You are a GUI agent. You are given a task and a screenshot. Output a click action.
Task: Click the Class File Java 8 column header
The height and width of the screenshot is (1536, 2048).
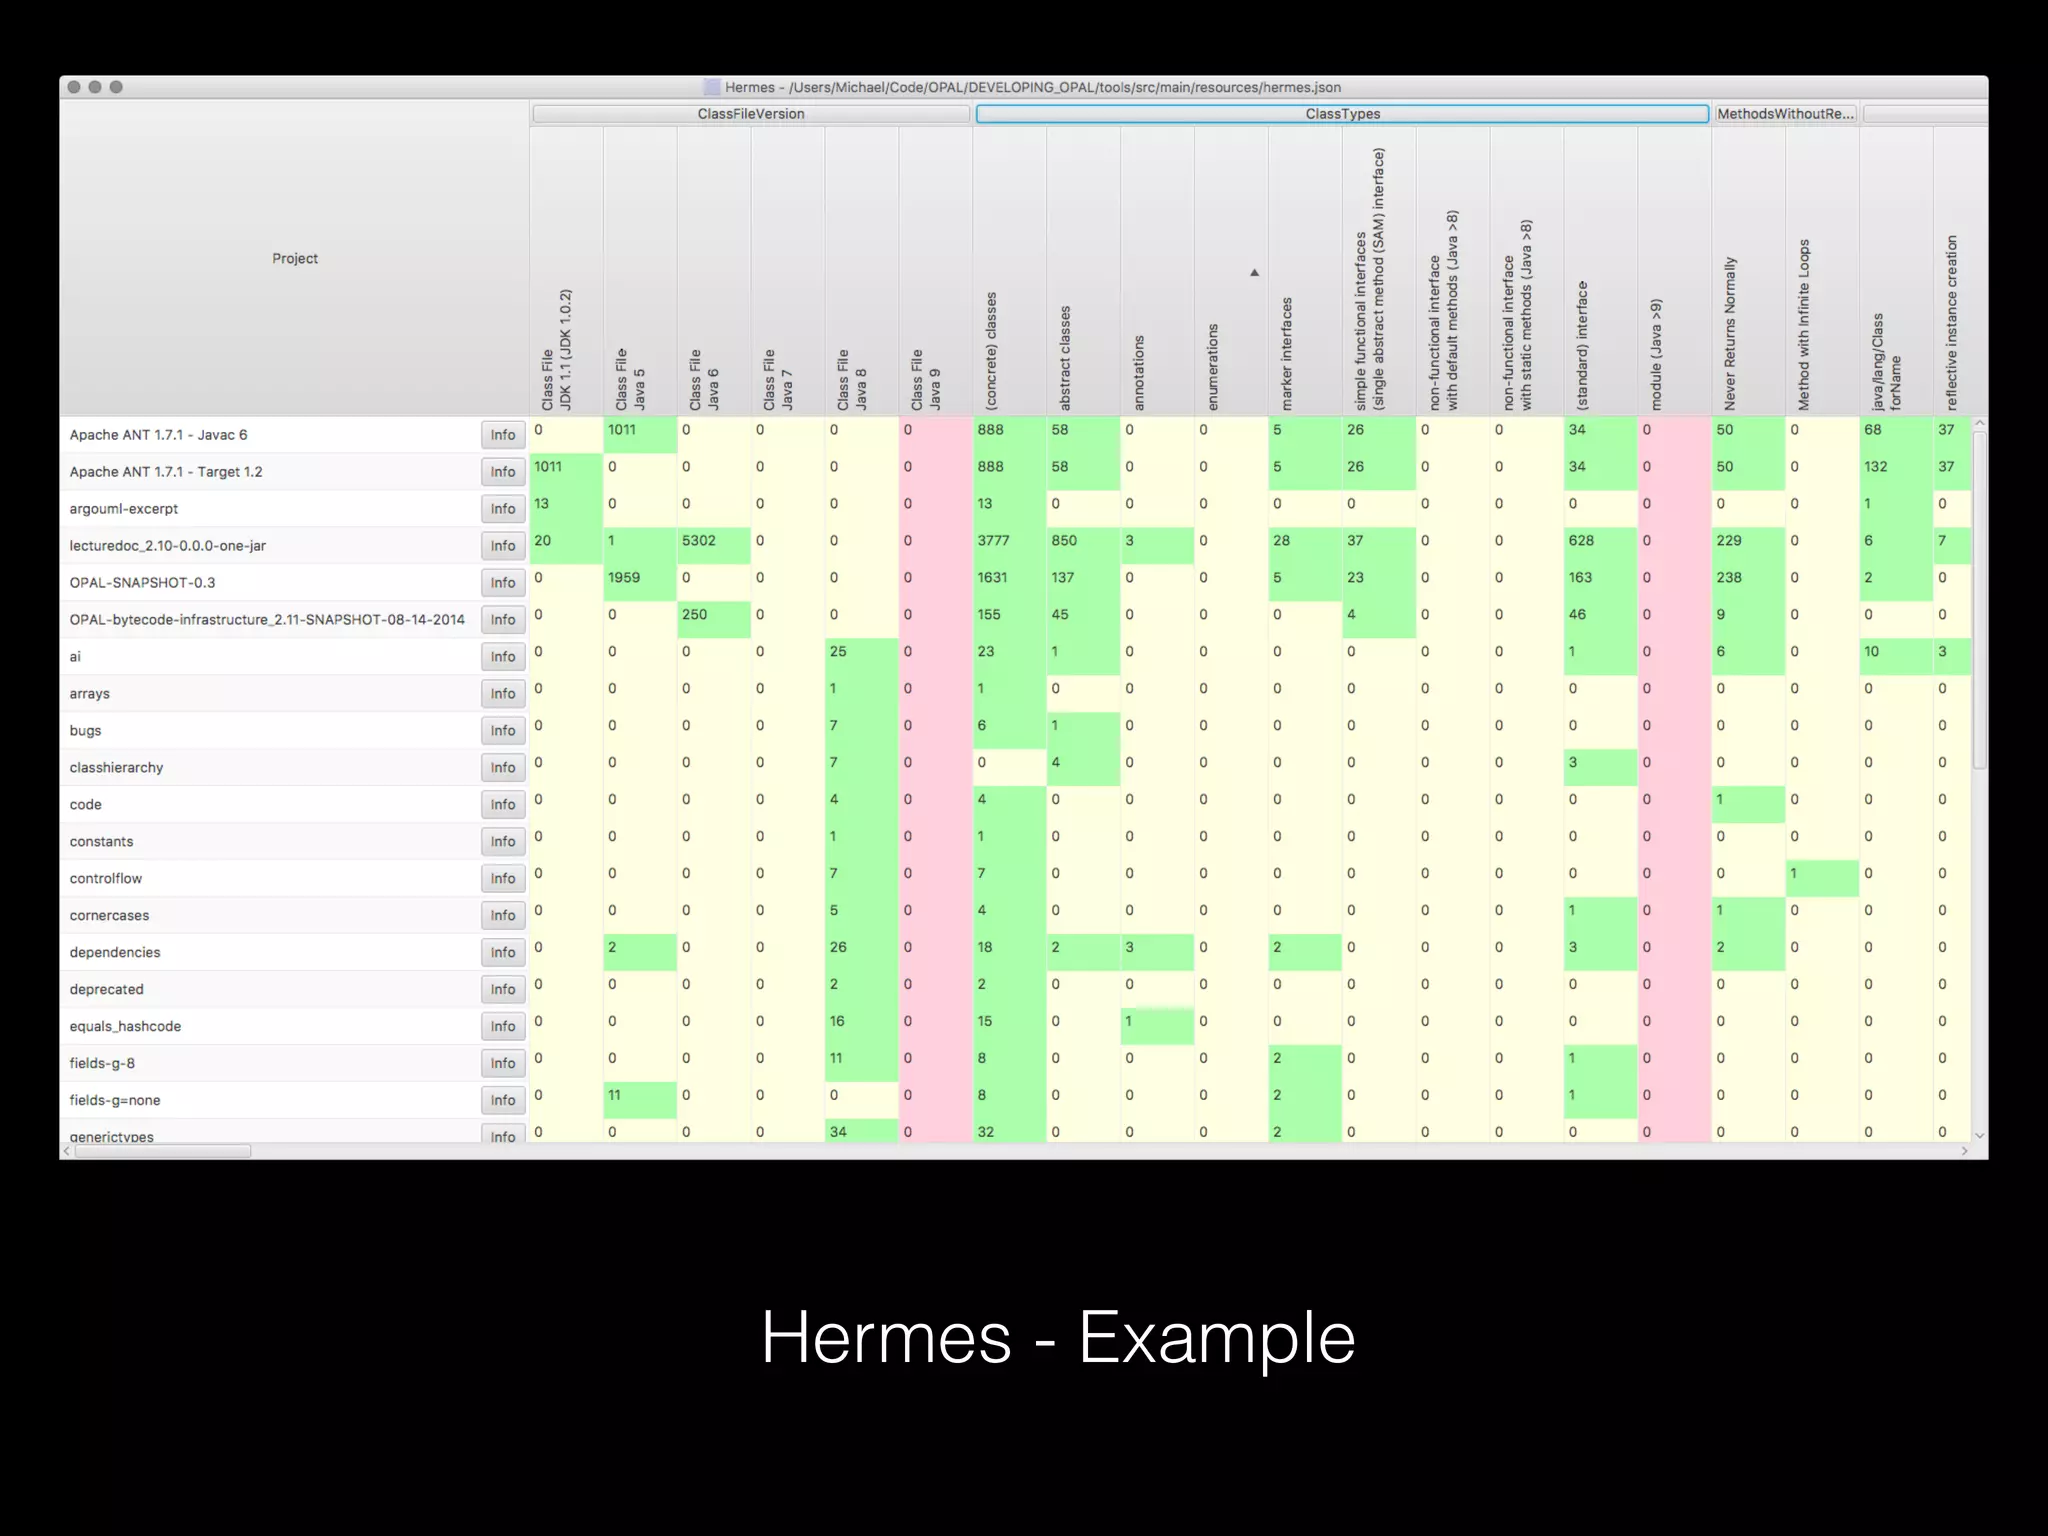click(x=862, y=270)
